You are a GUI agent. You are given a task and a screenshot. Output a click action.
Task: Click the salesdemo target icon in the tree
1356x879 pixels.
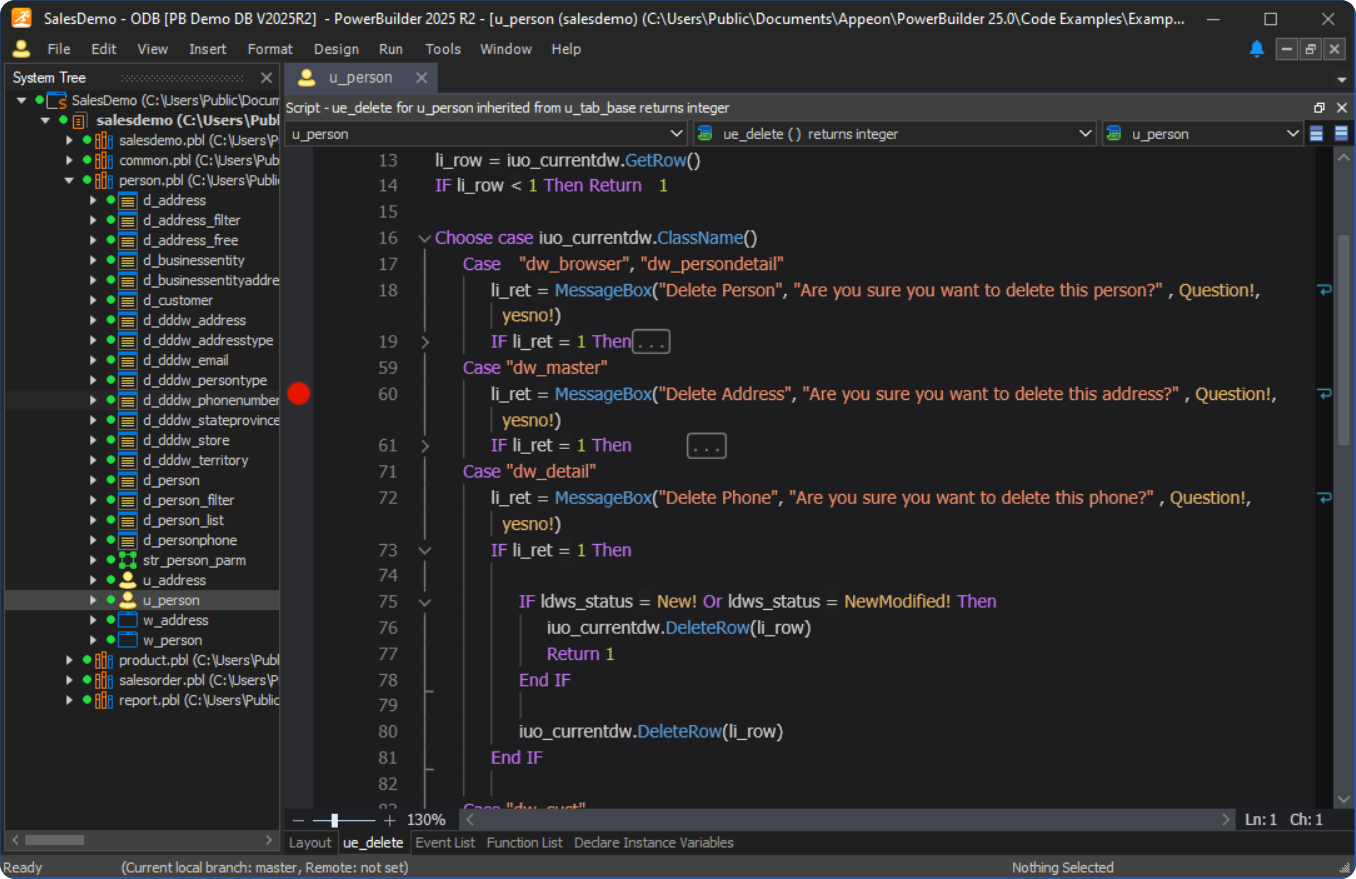[79, 120]
